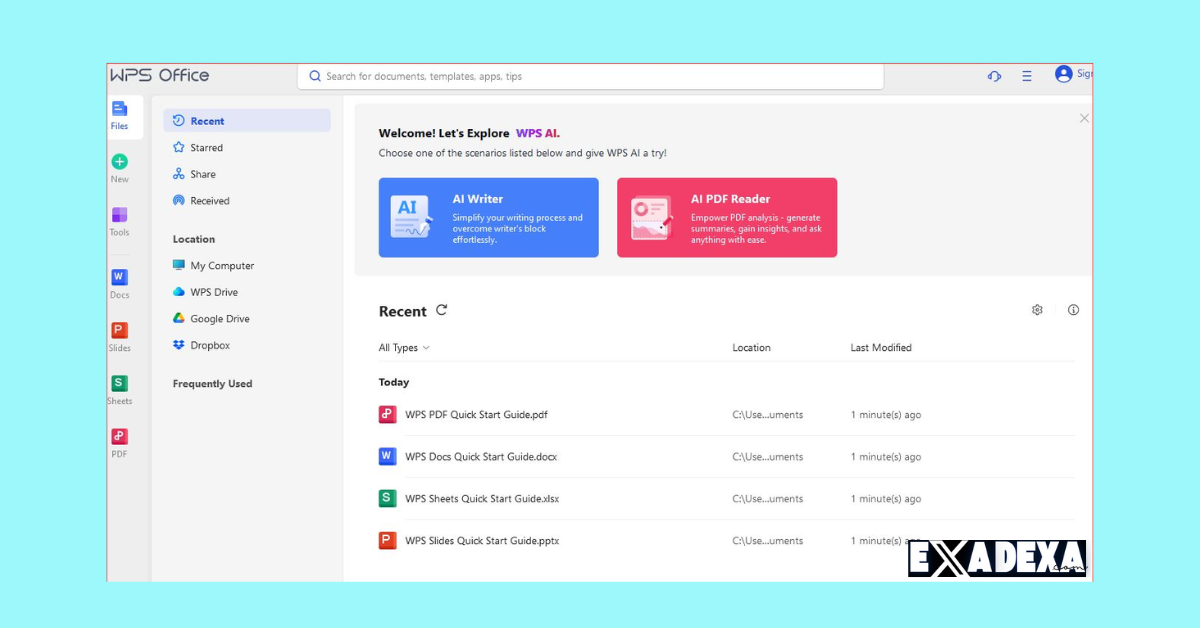Viewport: 1200px width, 628px height.
Task: Expand the All Types filter dropdown
Action: coord(404,348)
